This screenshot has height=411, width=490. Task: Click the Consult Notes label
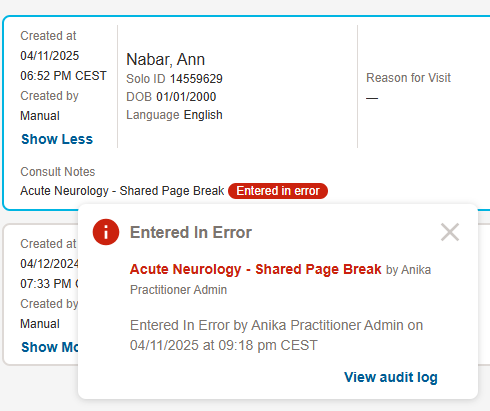(x=58, y=172)
